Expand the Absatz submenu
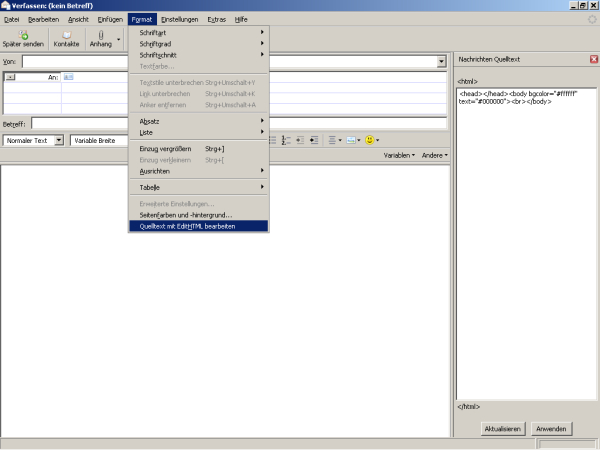This screenshot has height=450, width=600. [199, 121]
